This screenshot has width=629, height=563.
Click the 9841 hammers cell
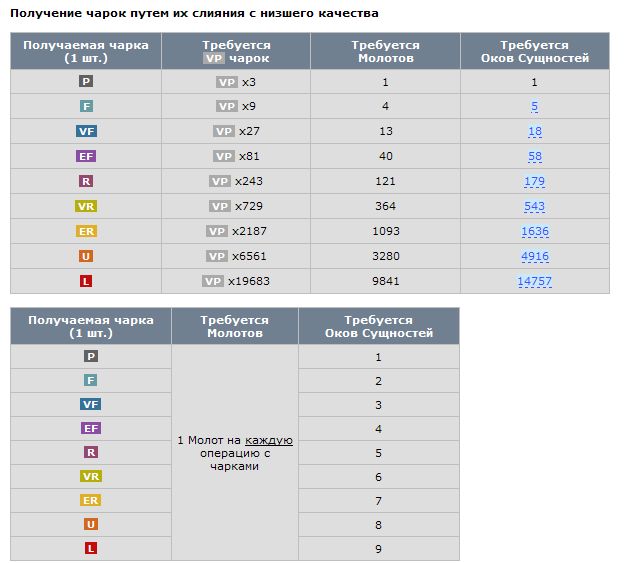(386, 281)
